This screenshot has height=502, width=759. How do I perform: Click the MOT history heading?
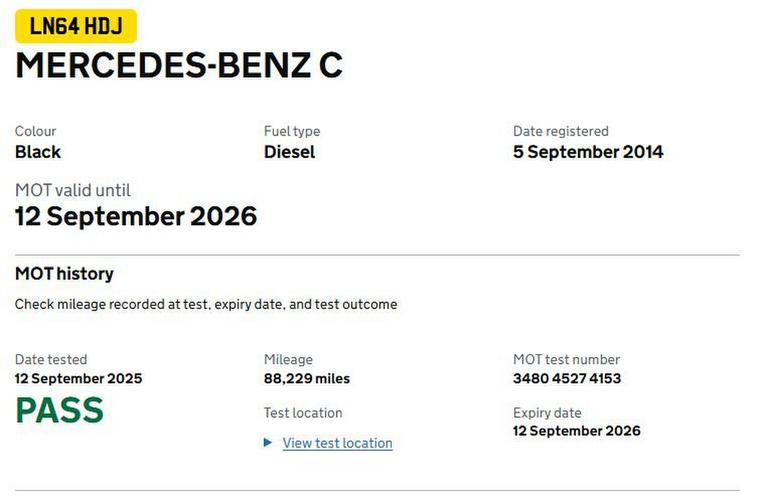coord(64,274)
